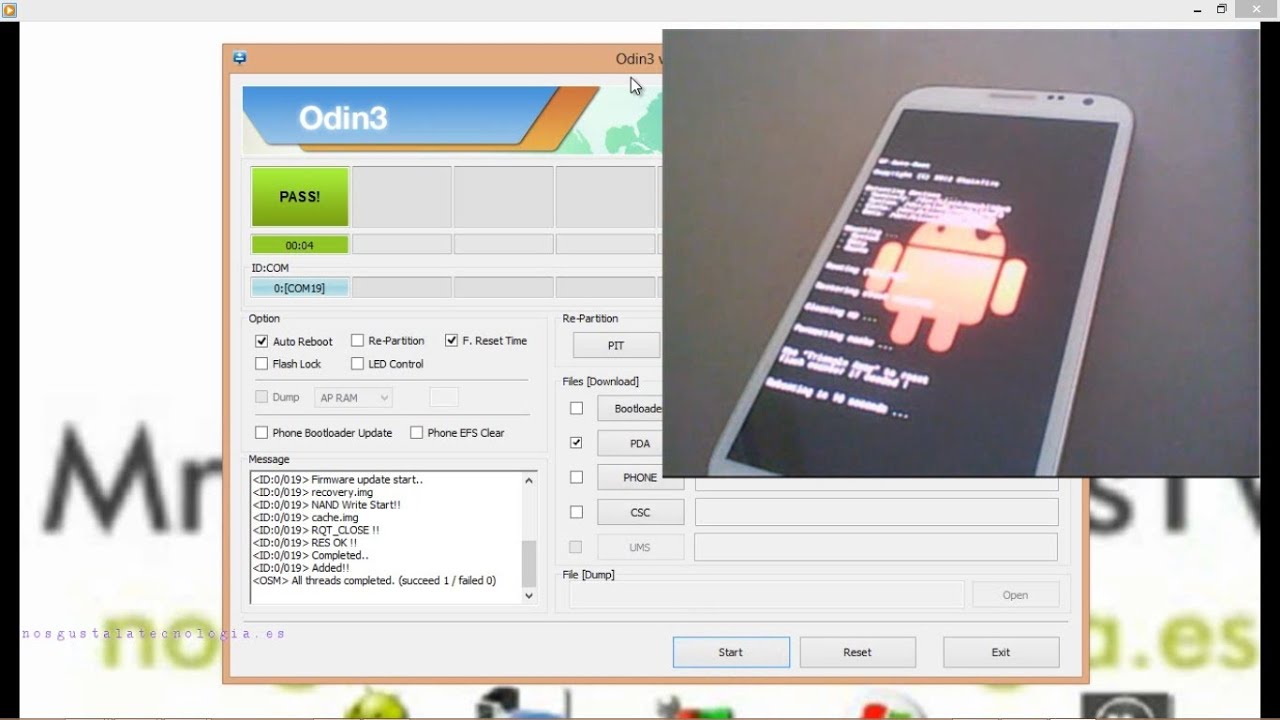Click the message log scrollbar thumb
The width and height of the screenshot is (1280, 720).
(529, 563)
